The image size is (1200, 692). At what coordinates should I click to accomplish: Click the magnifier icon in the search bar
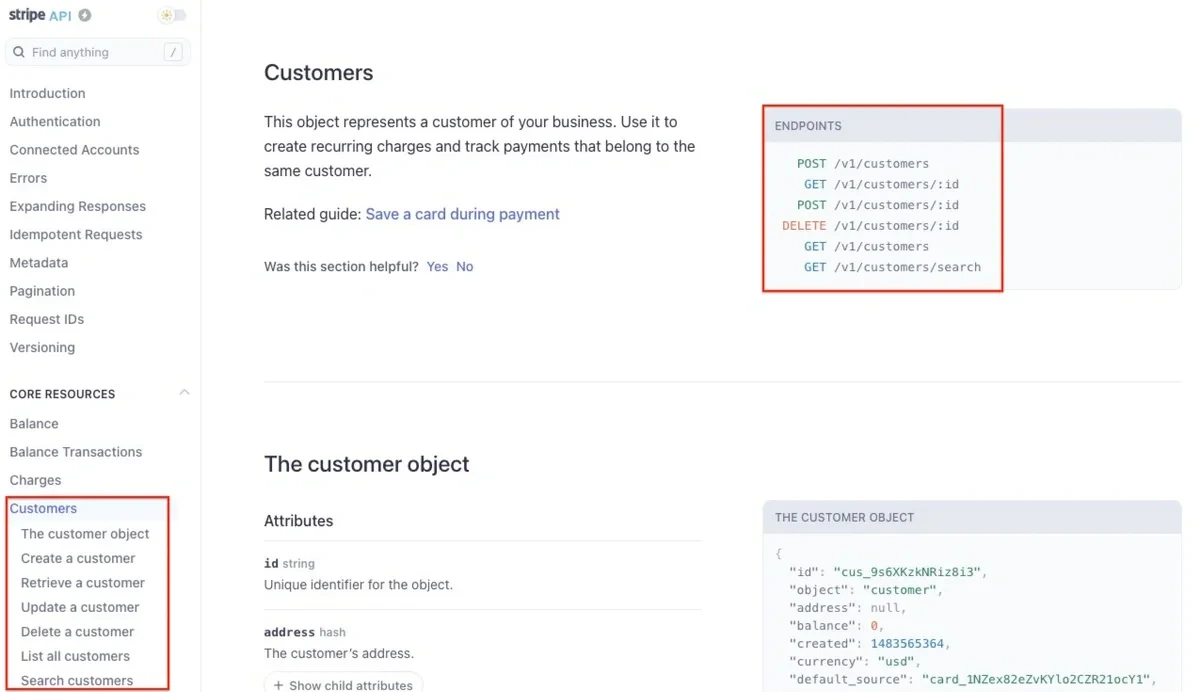(18, 51)
